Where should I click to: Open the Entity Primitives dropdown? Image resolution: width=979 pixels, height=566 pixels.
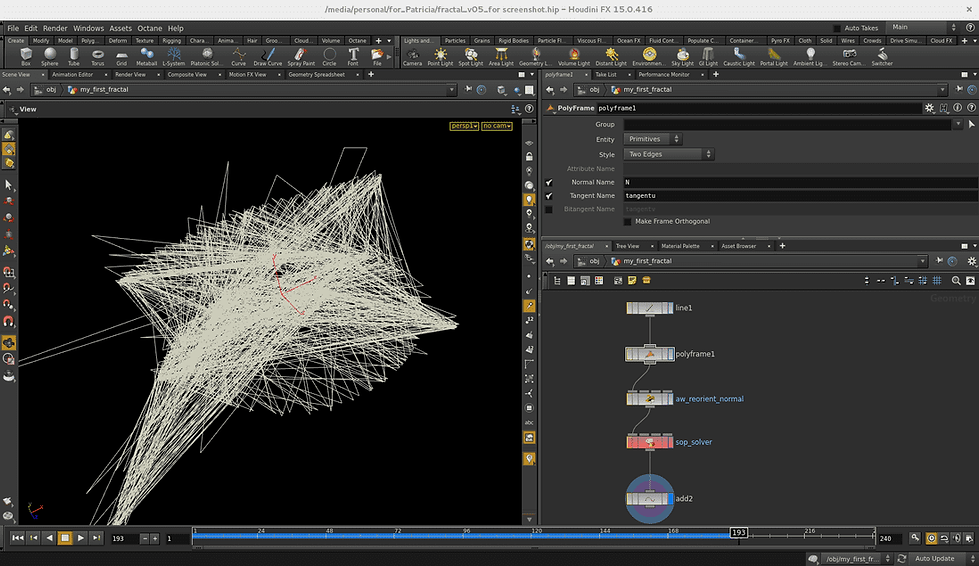point(652,139)
